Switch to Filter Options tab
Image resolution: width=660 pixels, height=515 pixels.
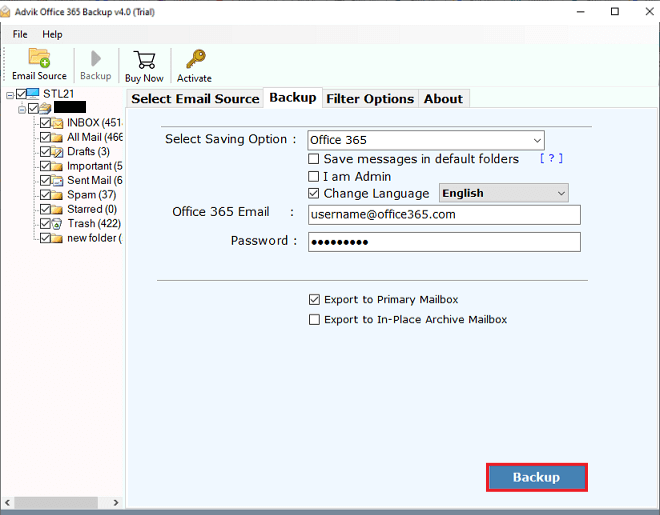[x=370, y=99]
